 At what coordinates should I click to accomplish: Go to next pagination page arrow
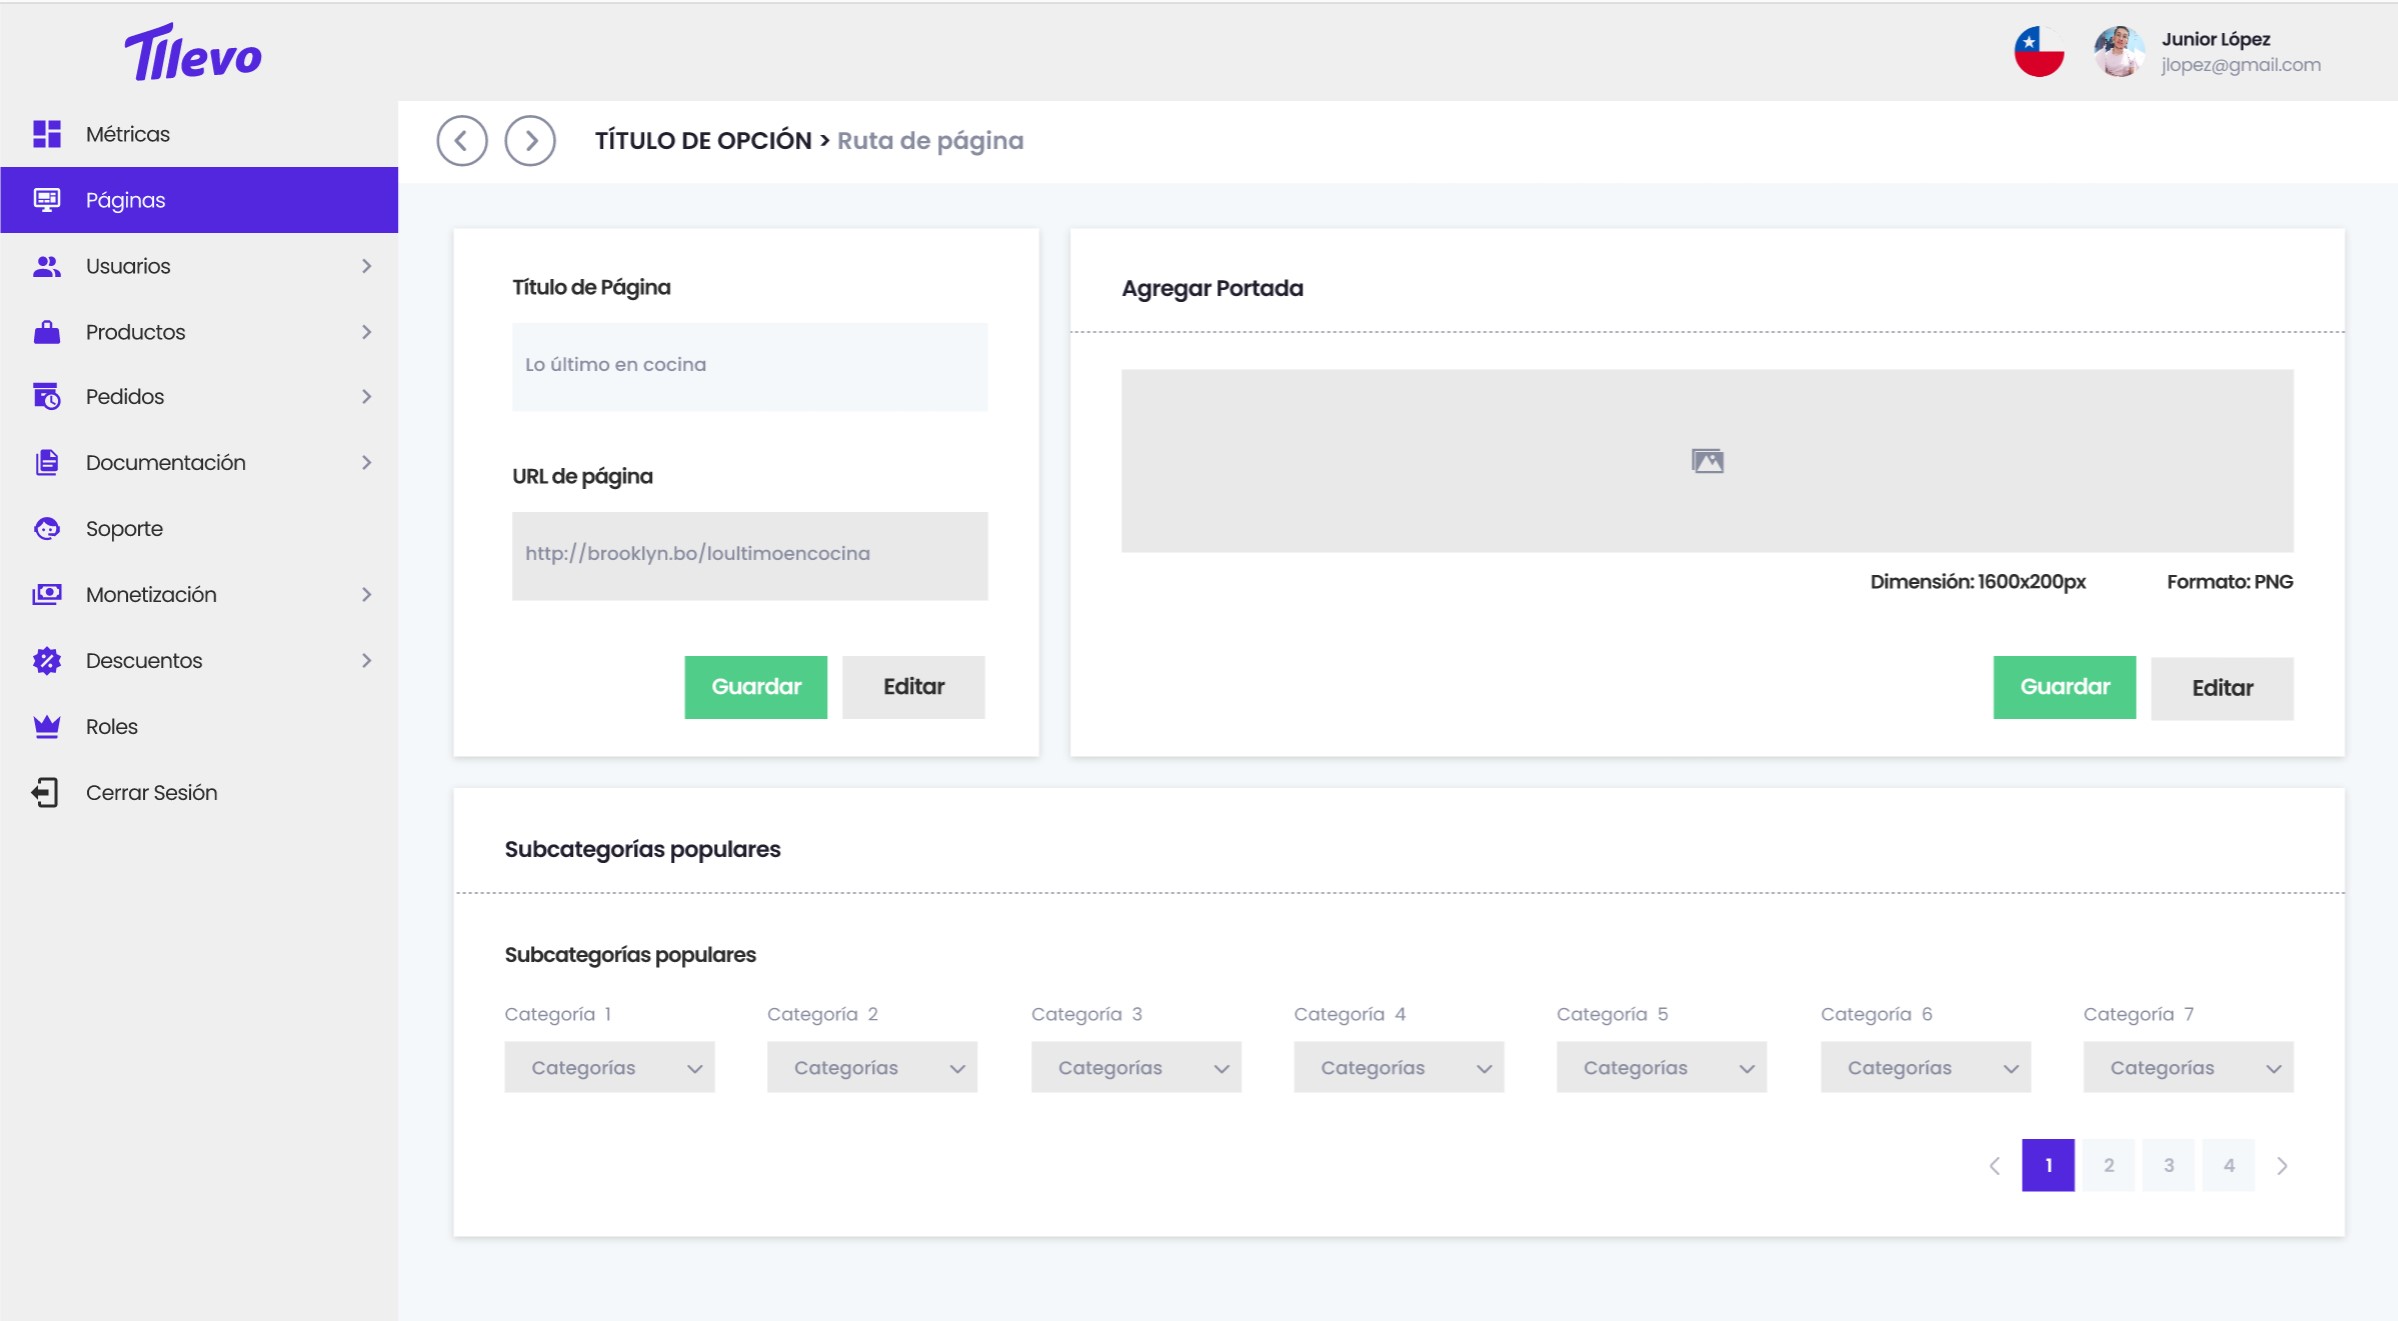[2282, 1165]
